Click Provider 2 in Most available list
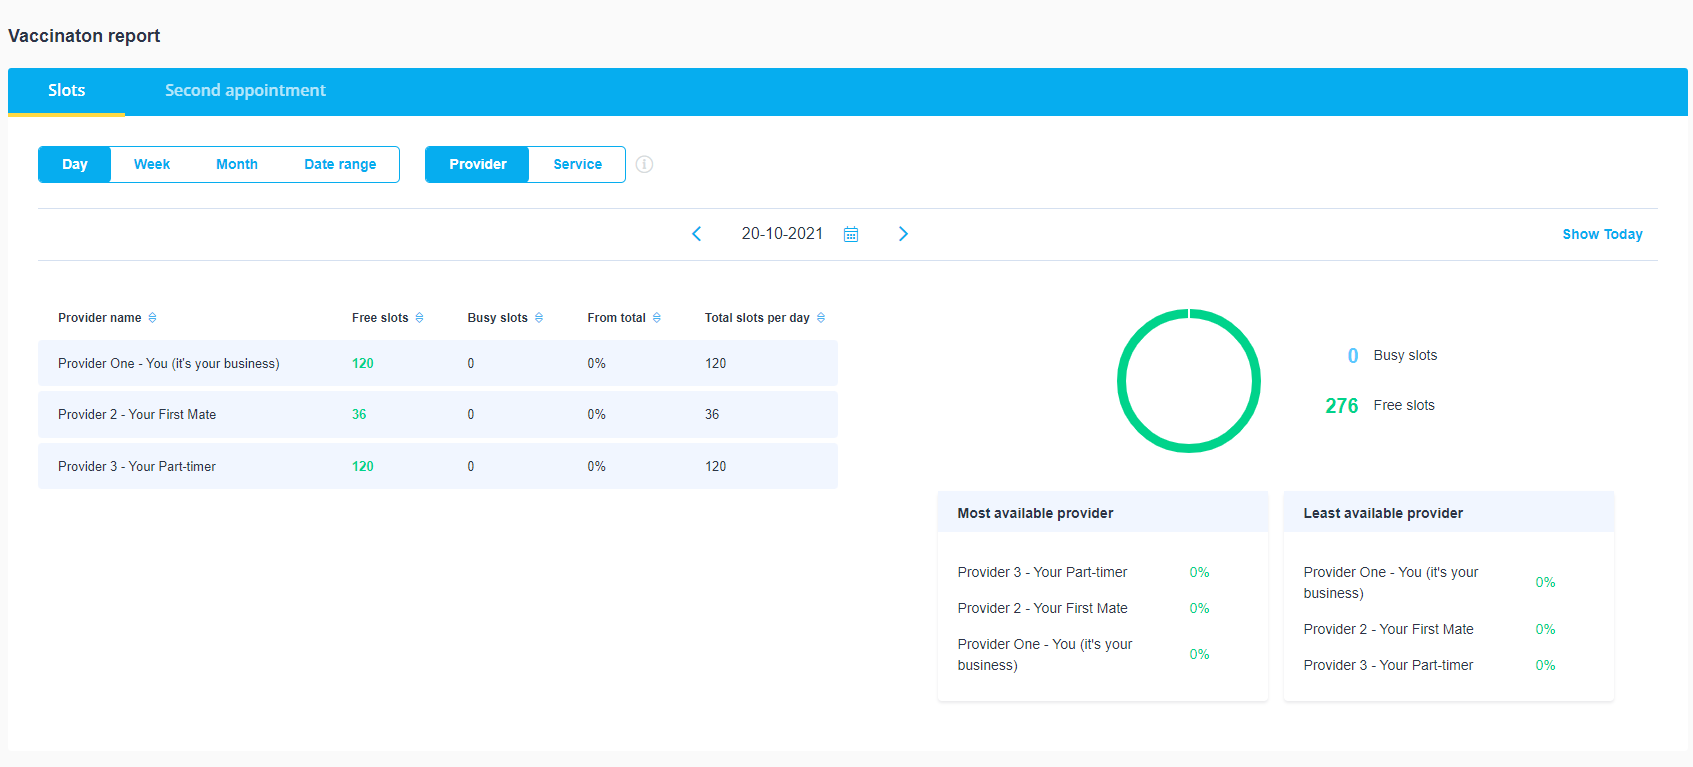This screenshot has height=767, width=1693. coord(1042,608)
